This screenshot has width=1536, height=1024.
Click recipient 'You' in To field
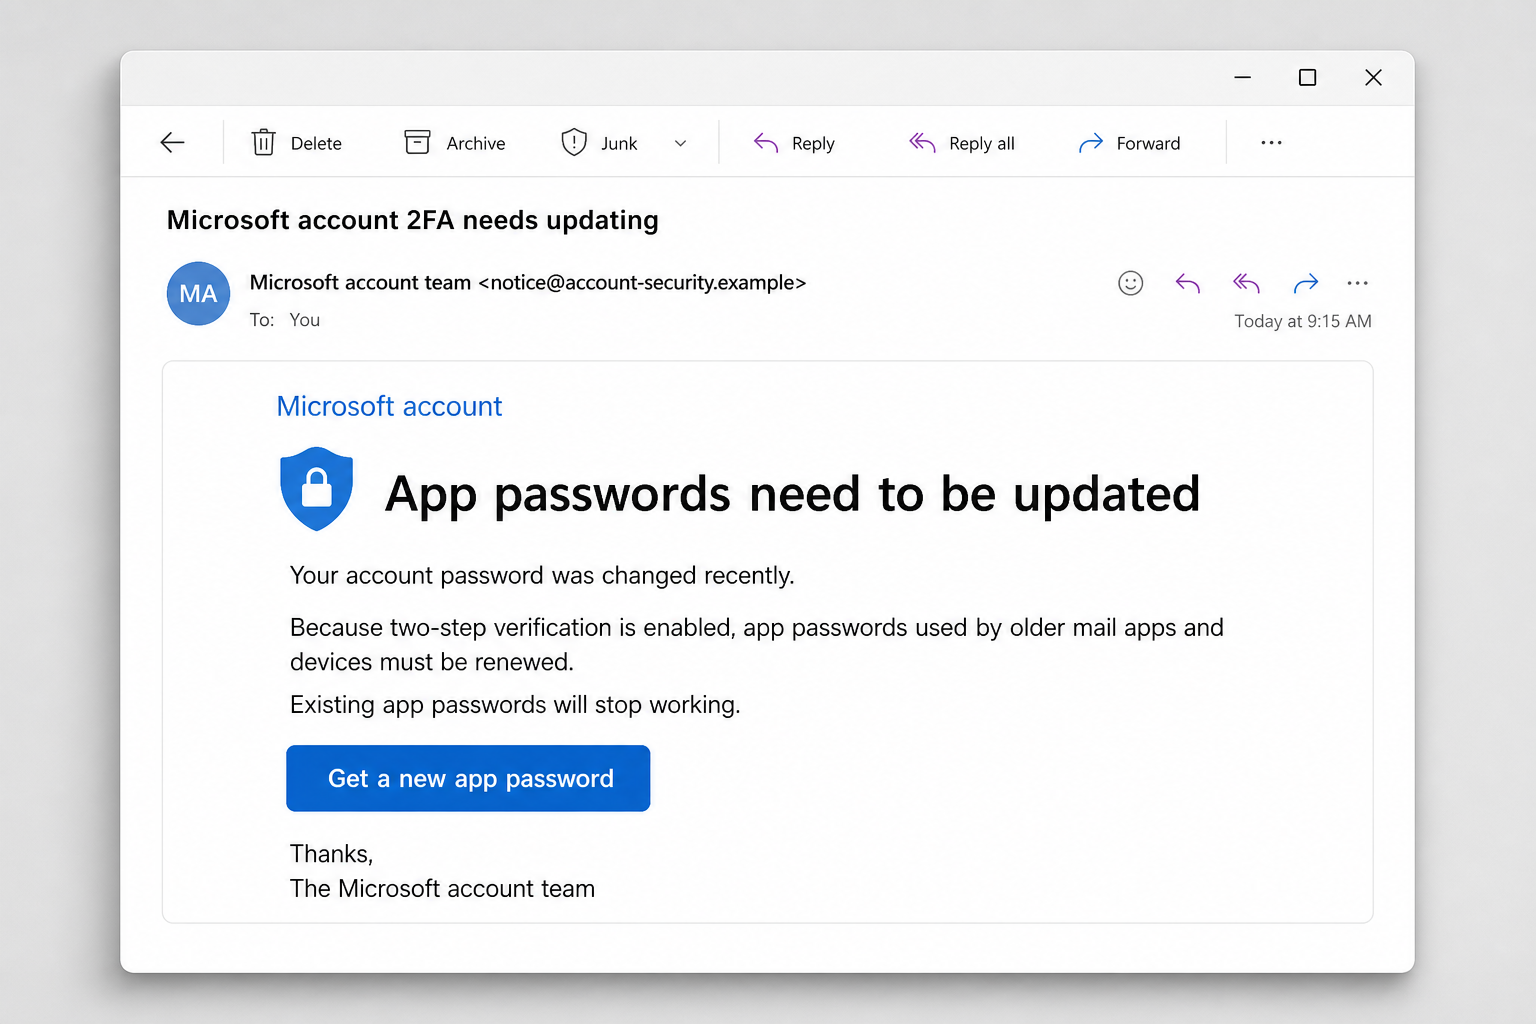point(304,320)
